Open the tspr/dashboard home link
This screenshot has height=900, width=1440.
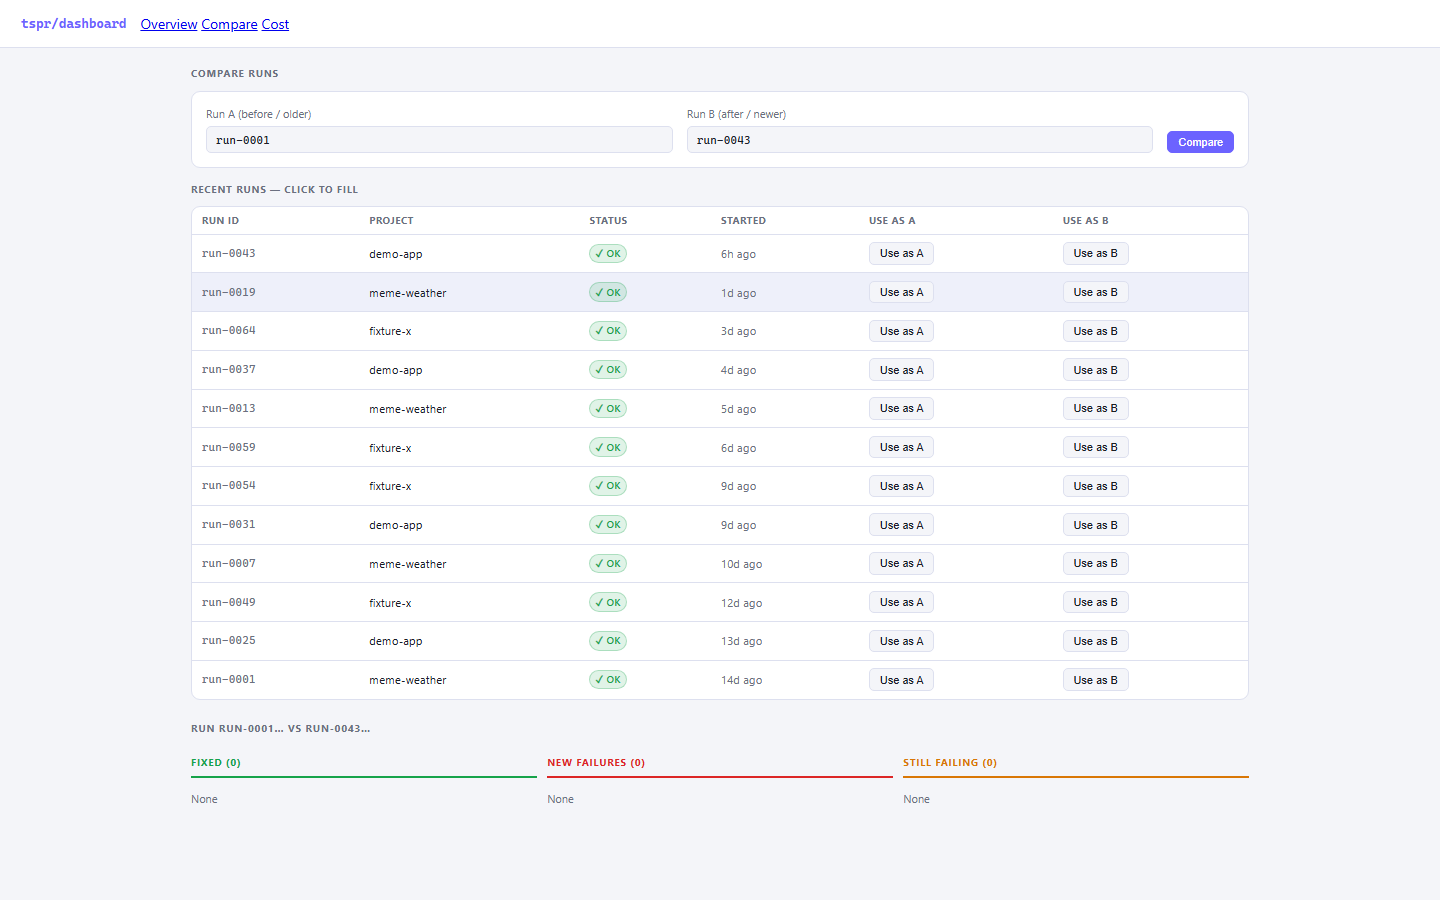click(73, 24)
